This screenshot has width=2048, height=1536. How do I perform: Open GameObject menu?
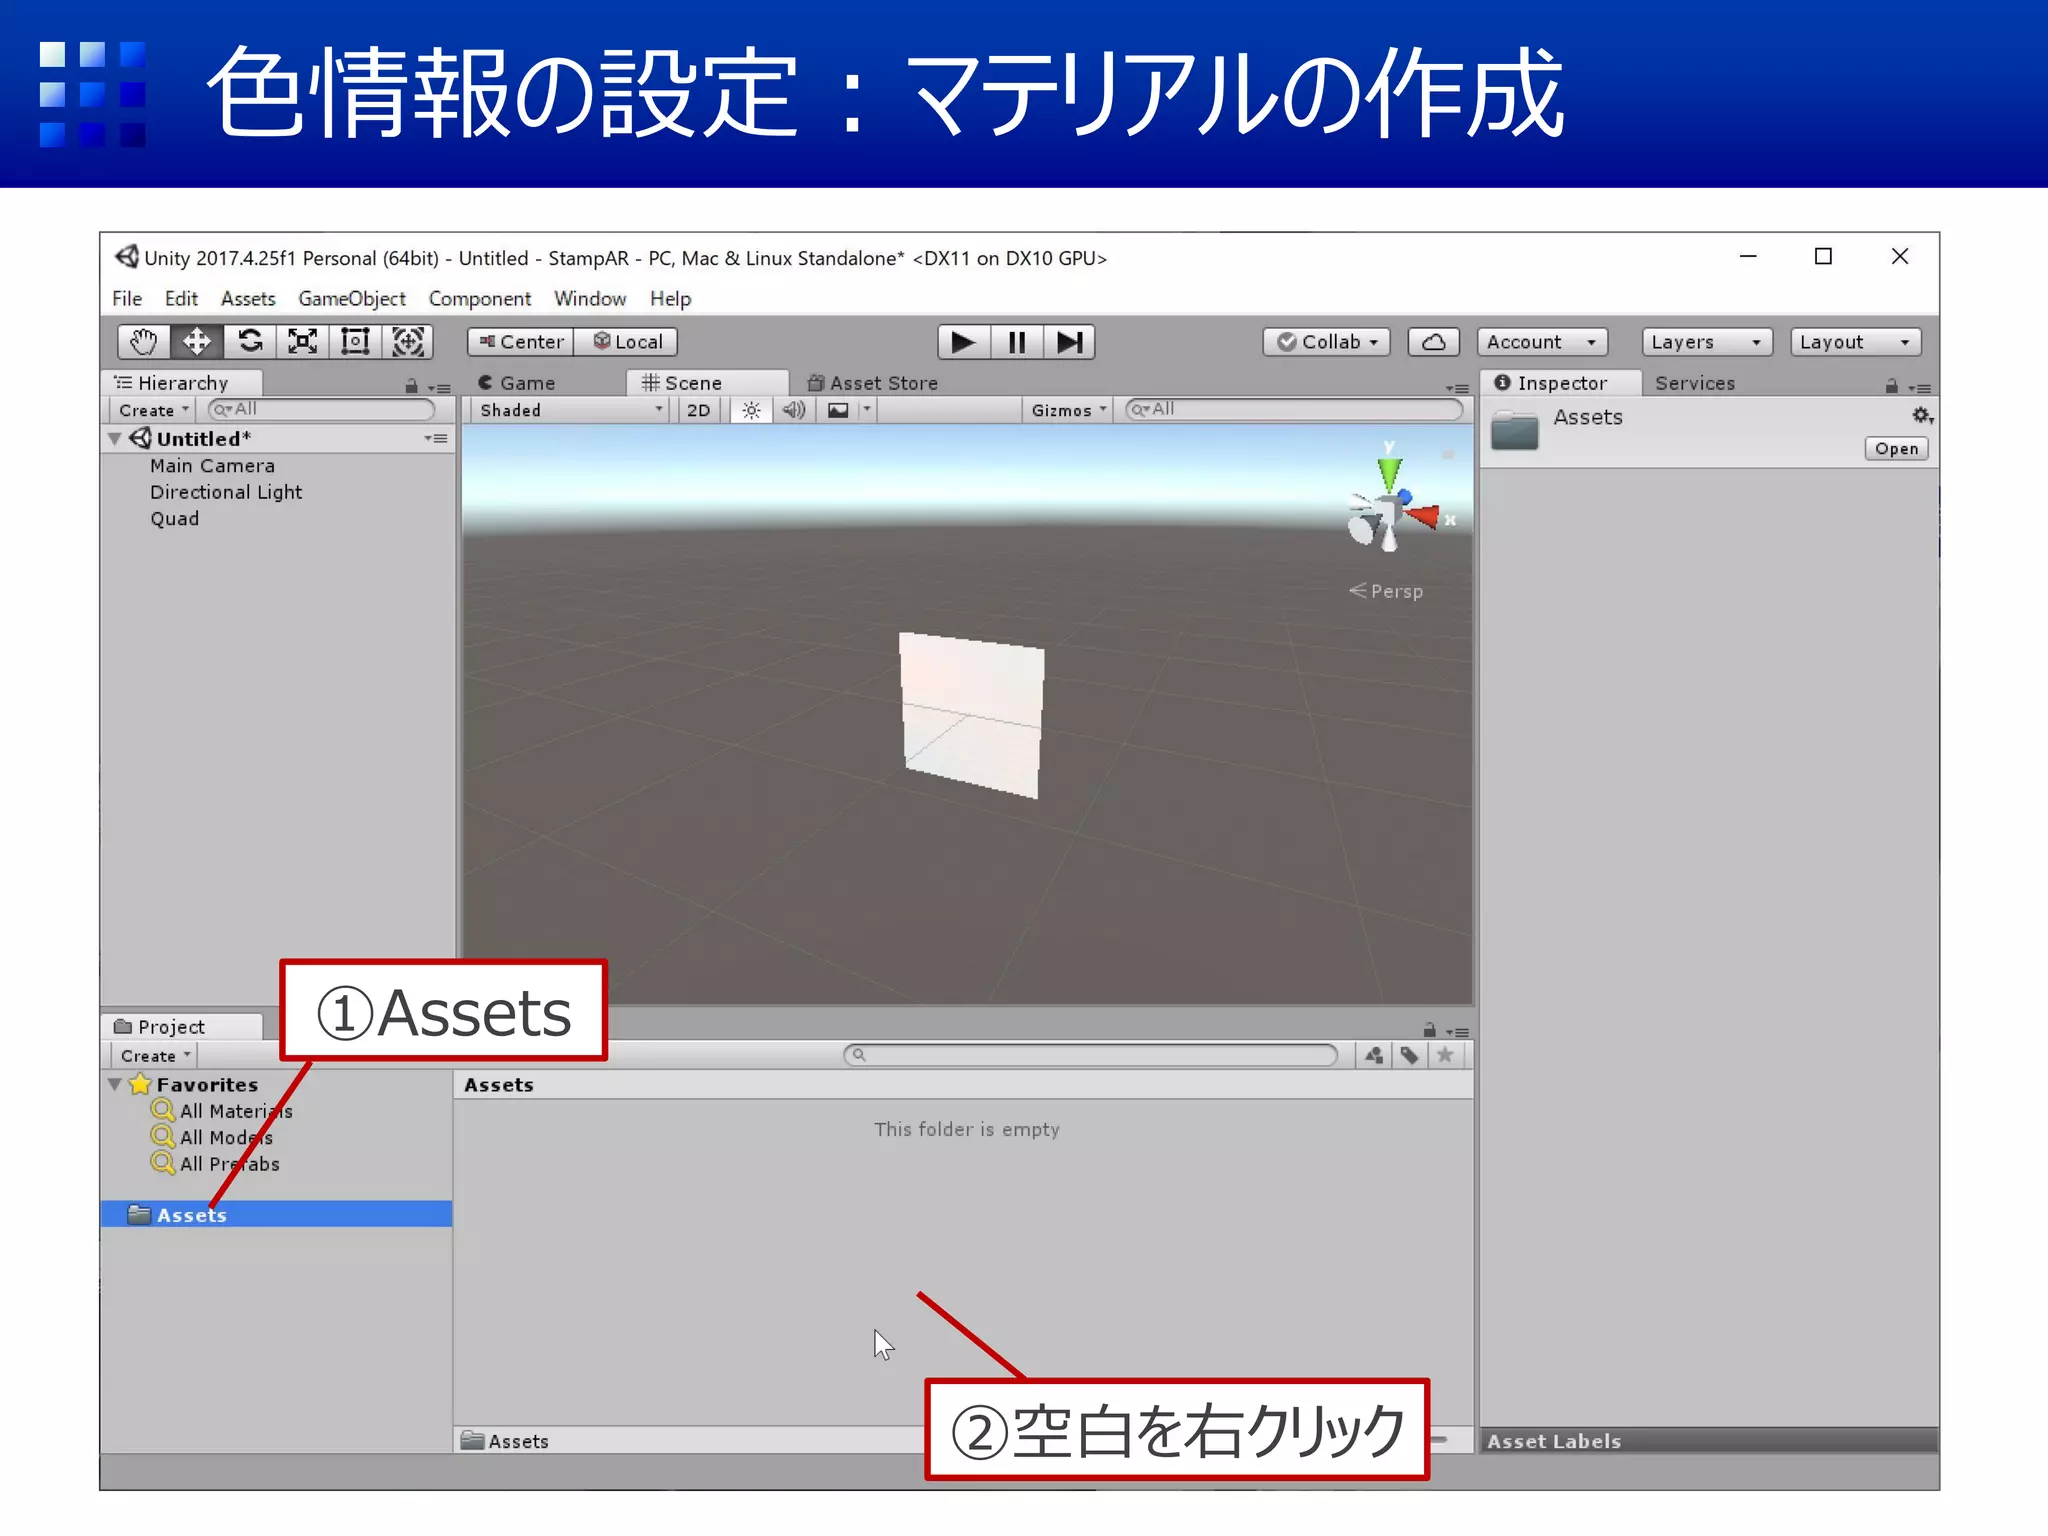[x=352, y=299]
